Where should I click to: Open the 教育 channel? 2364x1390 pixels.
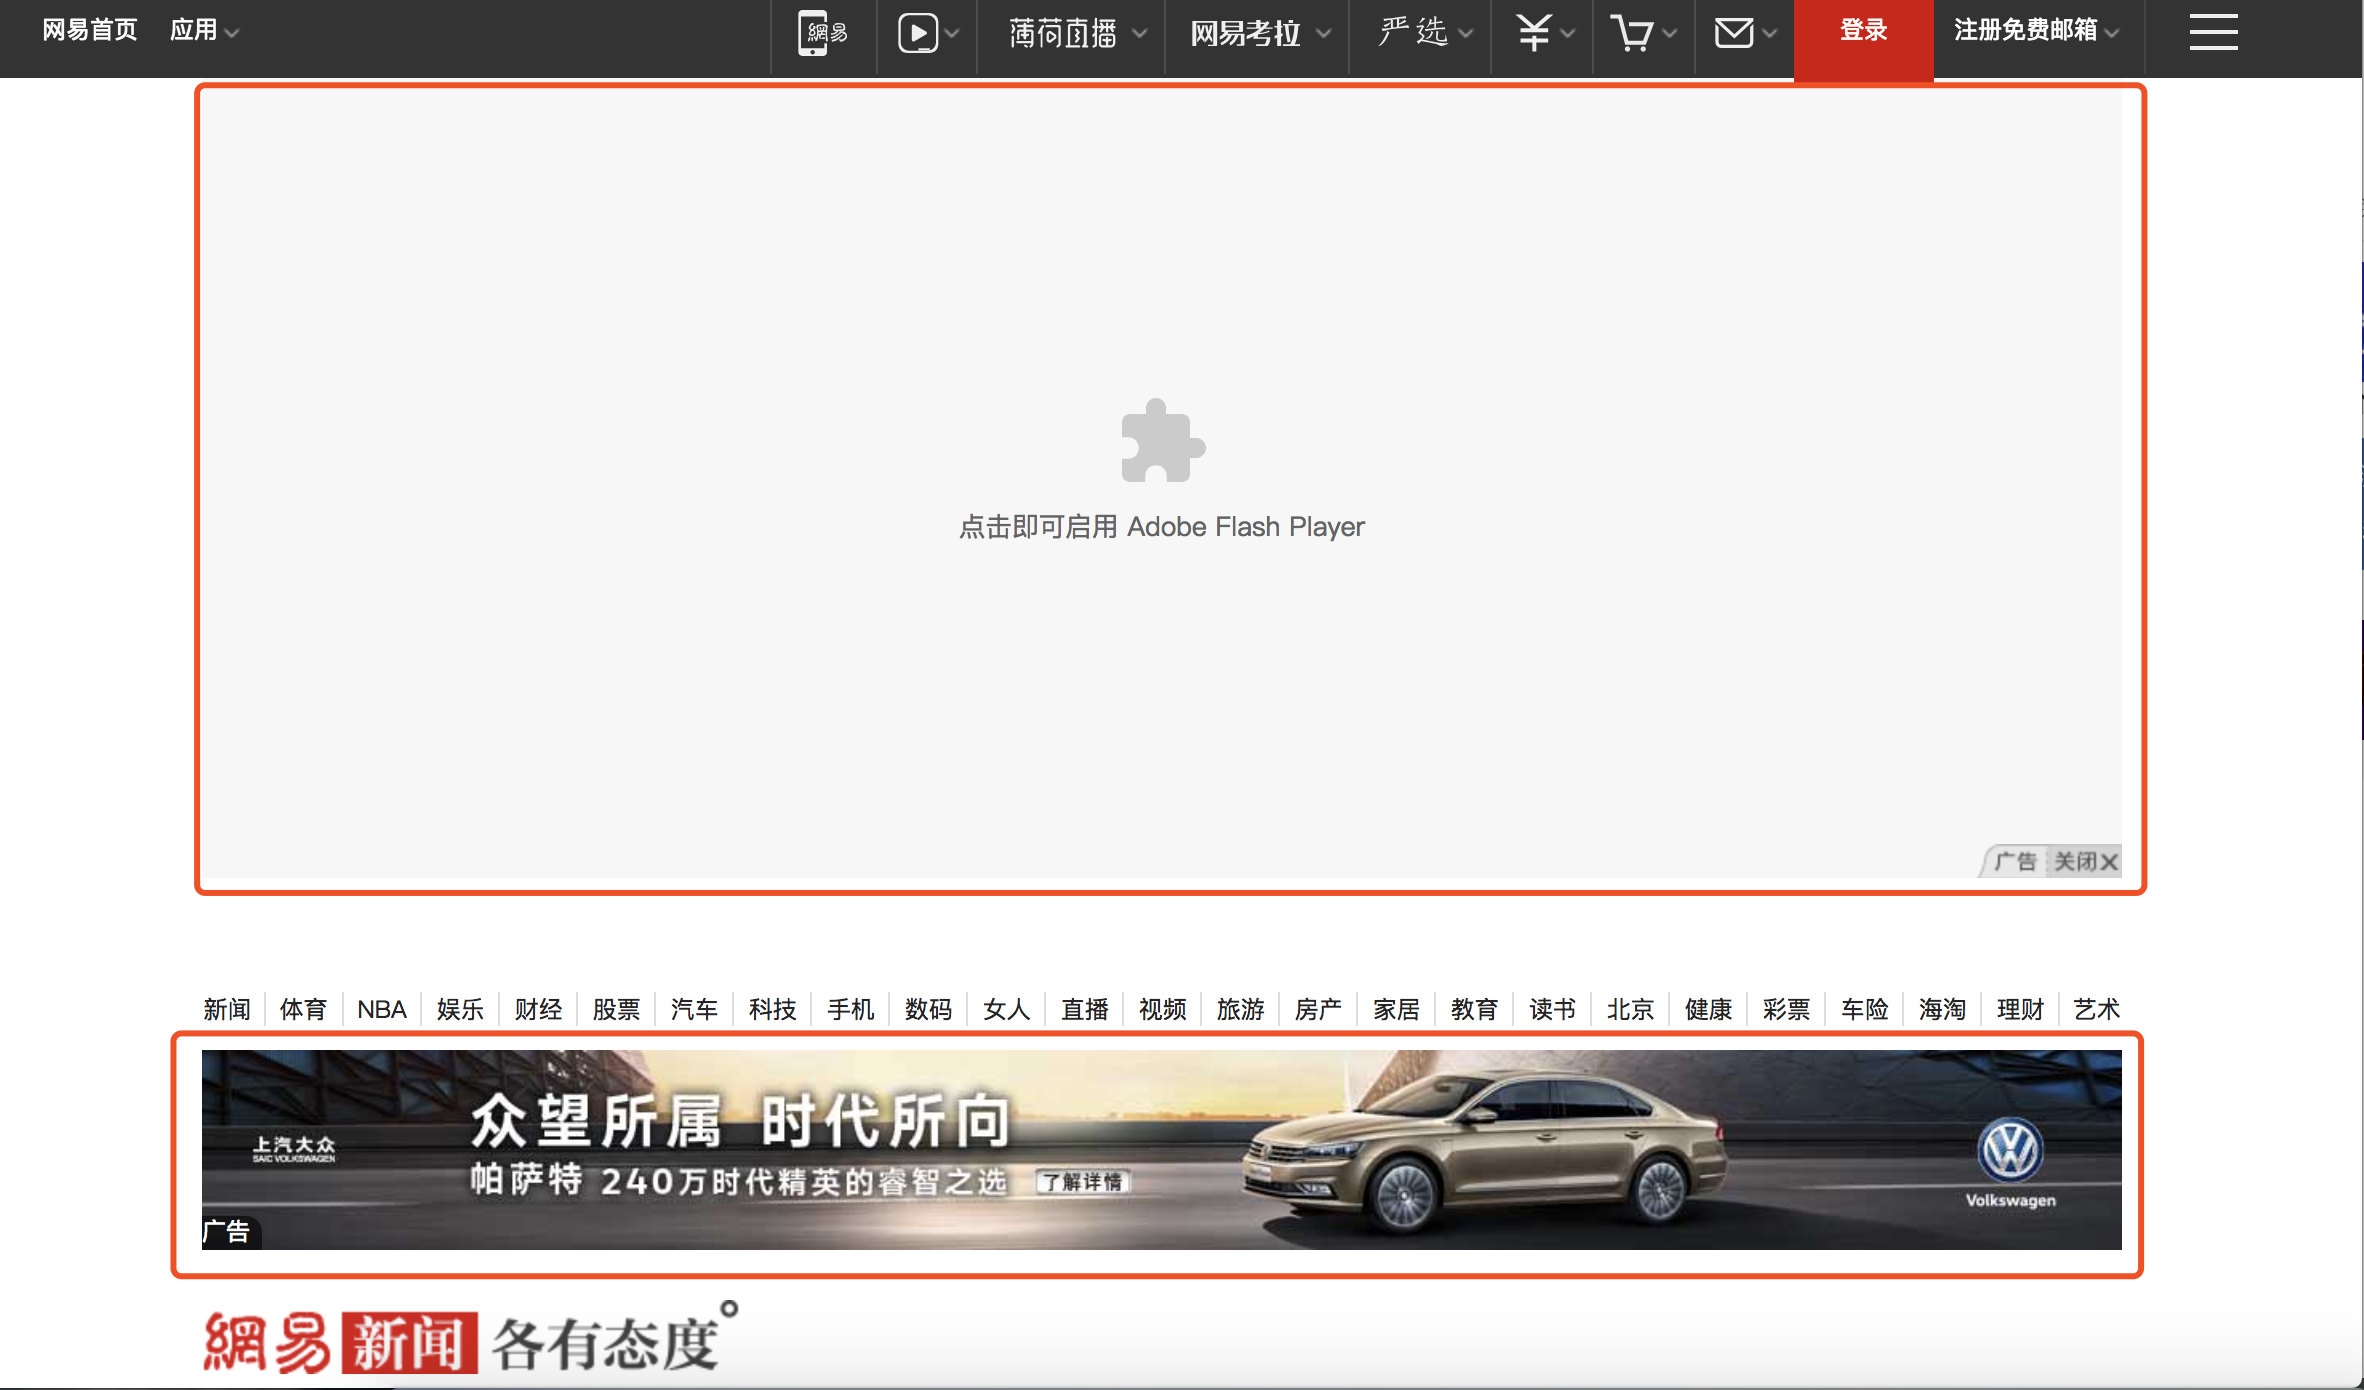tap(1474, 1009)
